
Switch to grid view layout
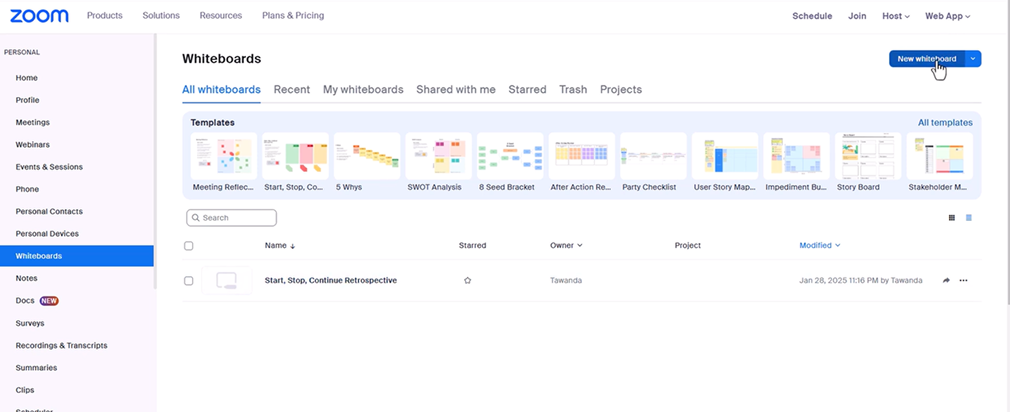[x=951, y=217]
